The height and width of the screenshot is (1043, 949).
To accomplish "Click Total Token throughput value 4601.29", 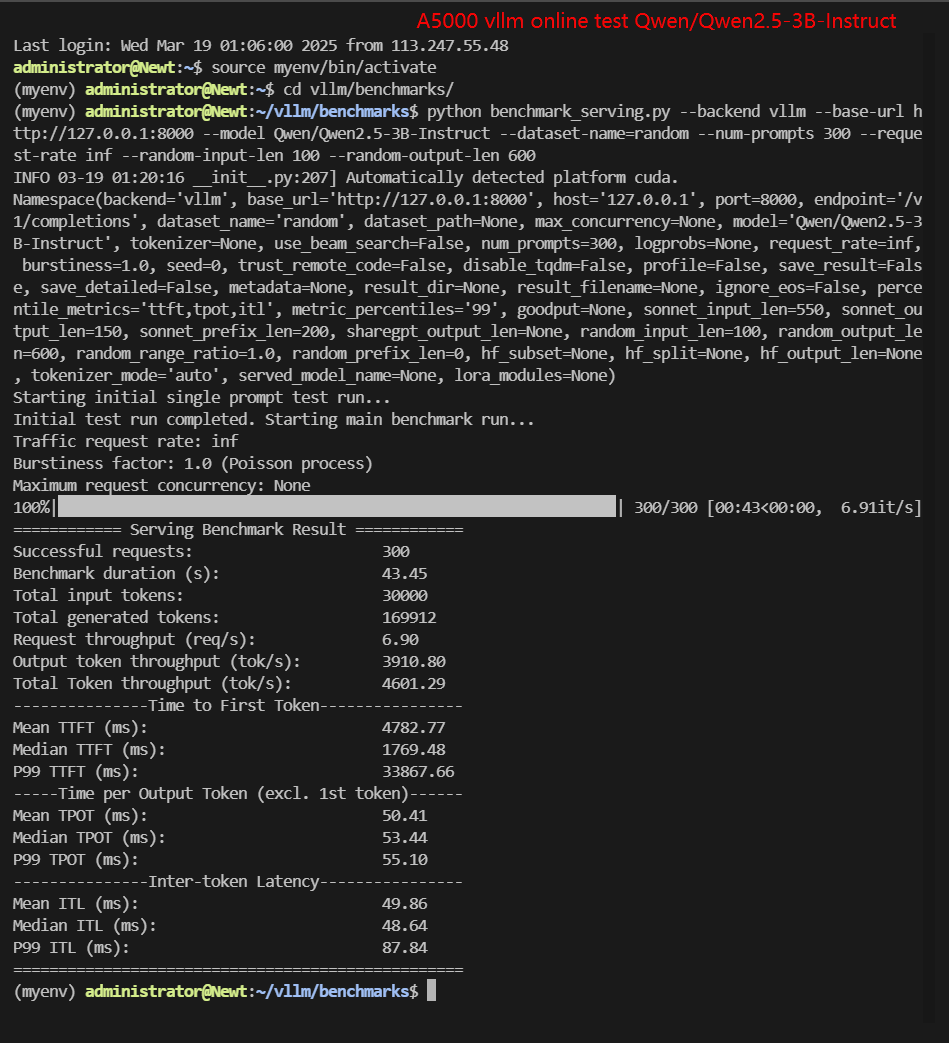I will click(x=414, y=683).
